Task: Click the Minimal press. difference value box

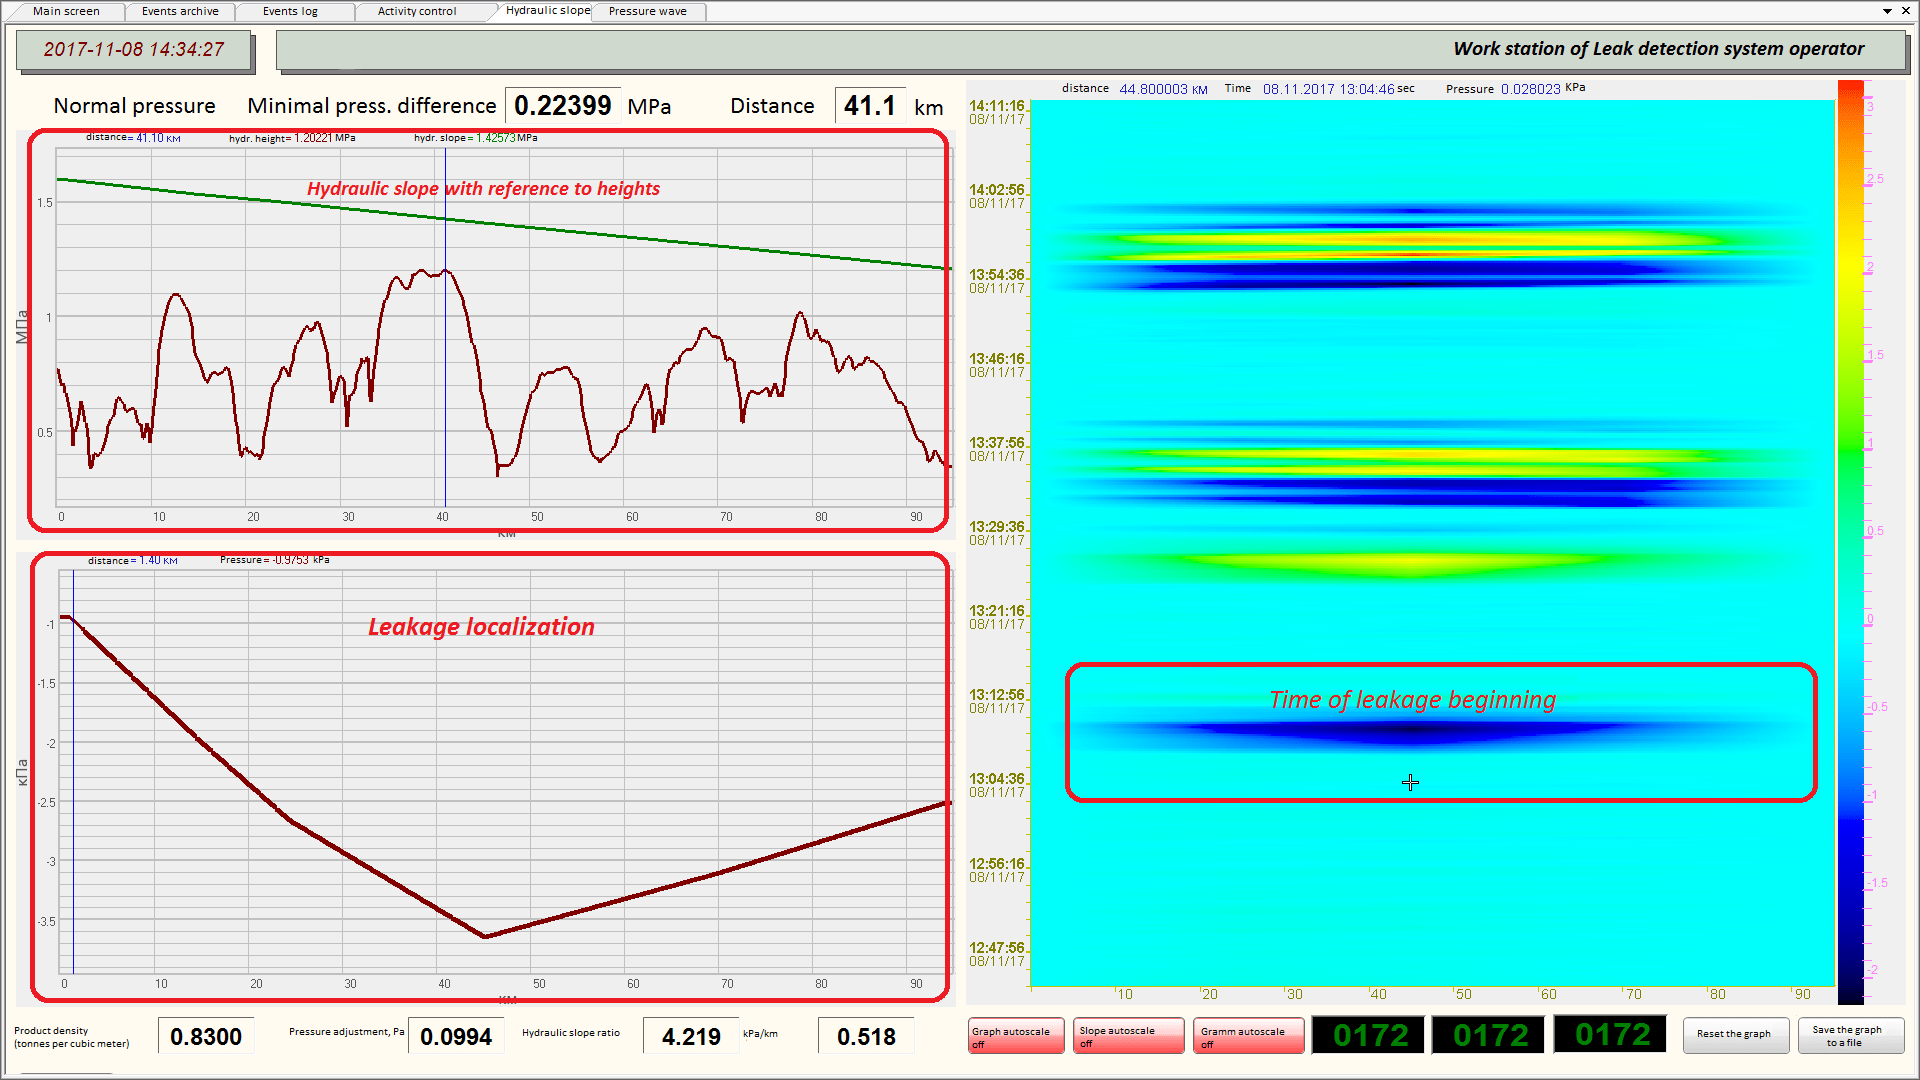Action: [562, 106]
